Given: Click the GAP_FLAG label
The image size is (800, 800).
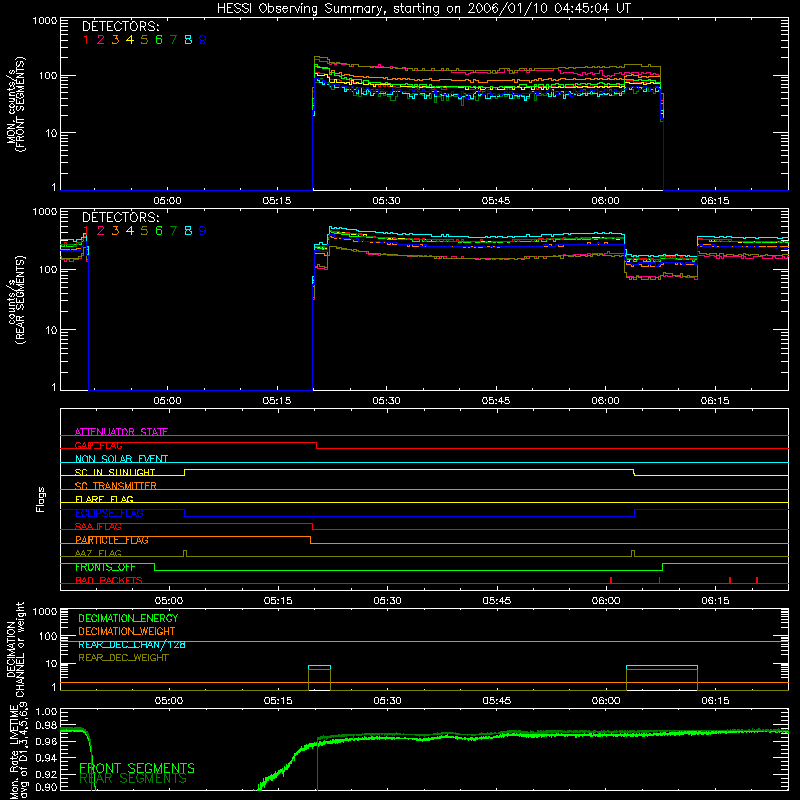Looking at the screenshot, I should (x=98, y=445).
